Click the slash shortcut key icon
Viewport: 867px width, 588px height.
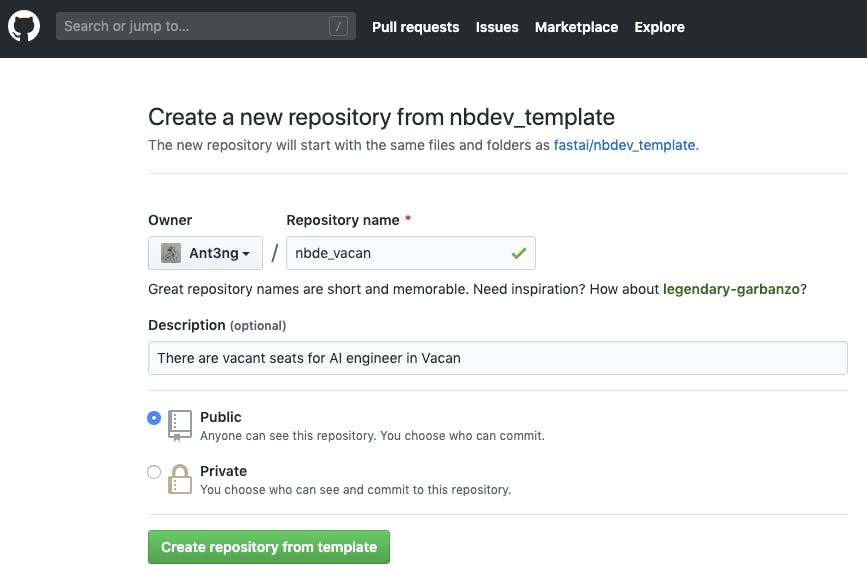click(339, 27)
